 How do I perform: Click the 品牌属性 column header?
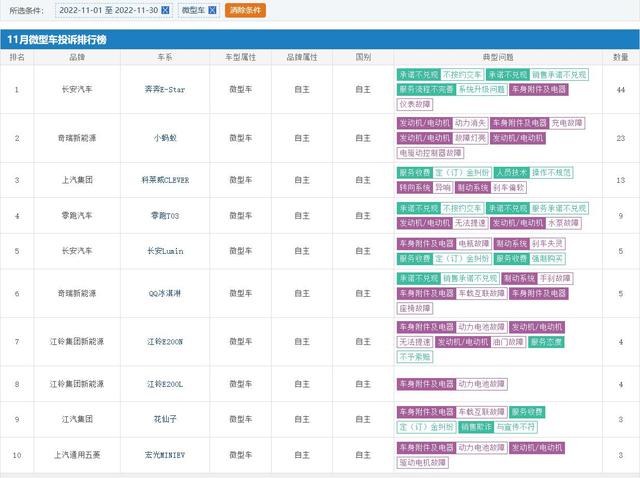pyautogui.click(x=302, y=57)
